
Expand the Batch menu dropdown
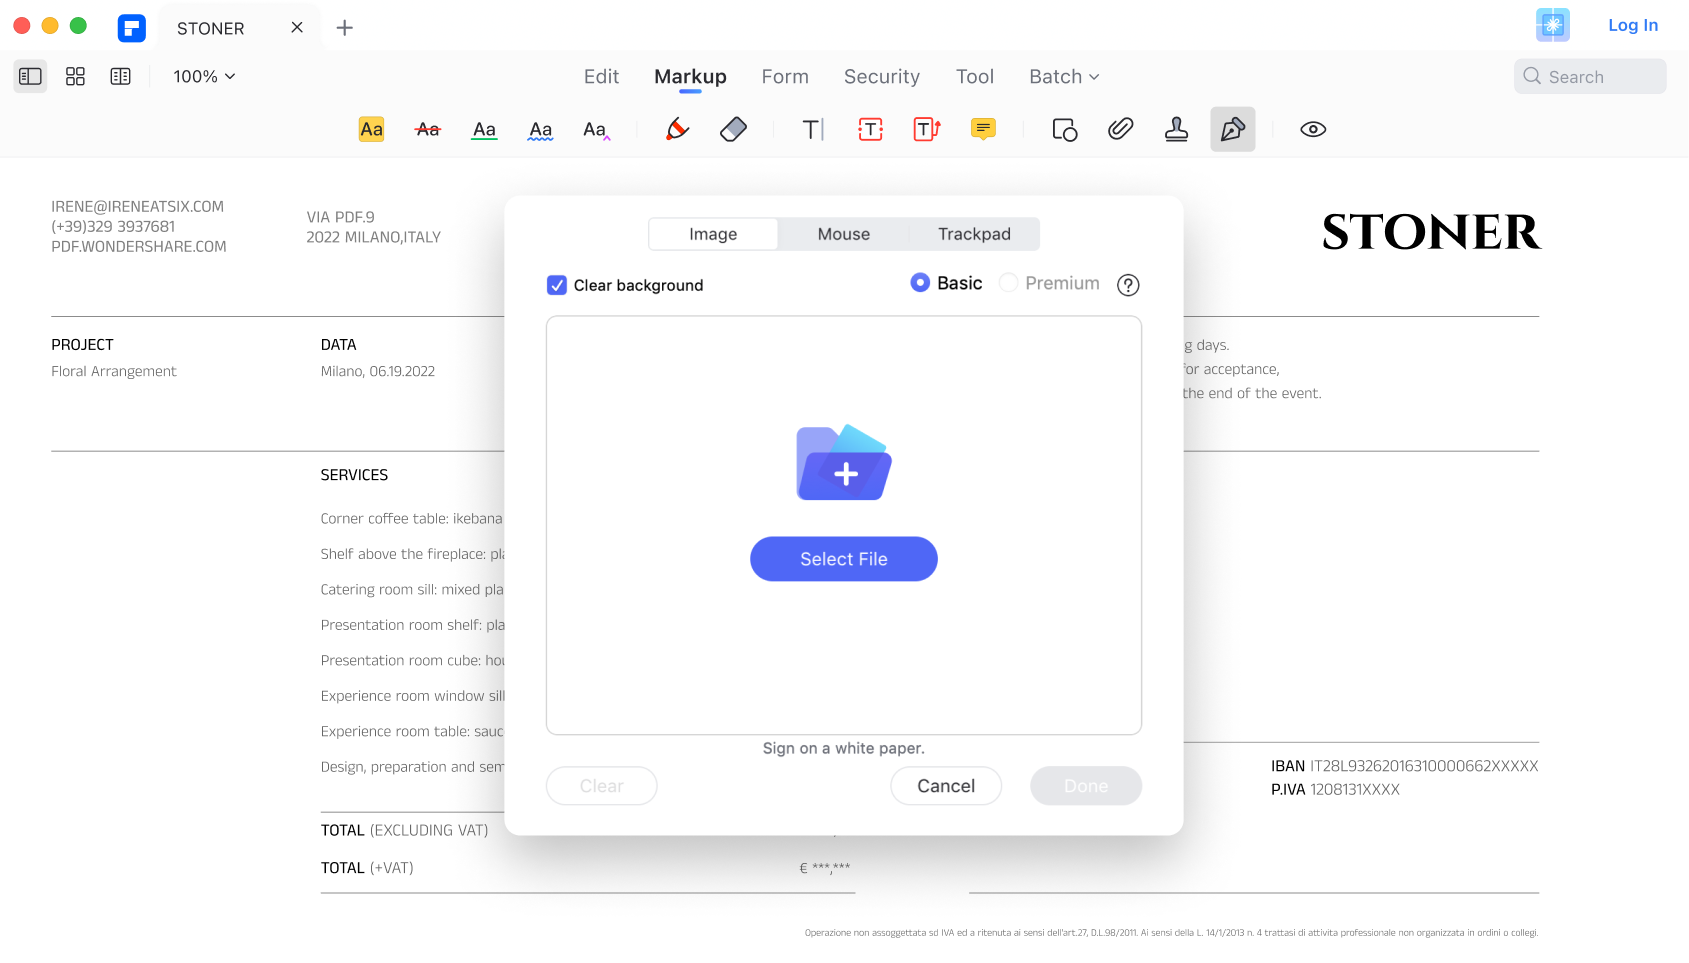pyautogui.click(x=1064, y=76)
